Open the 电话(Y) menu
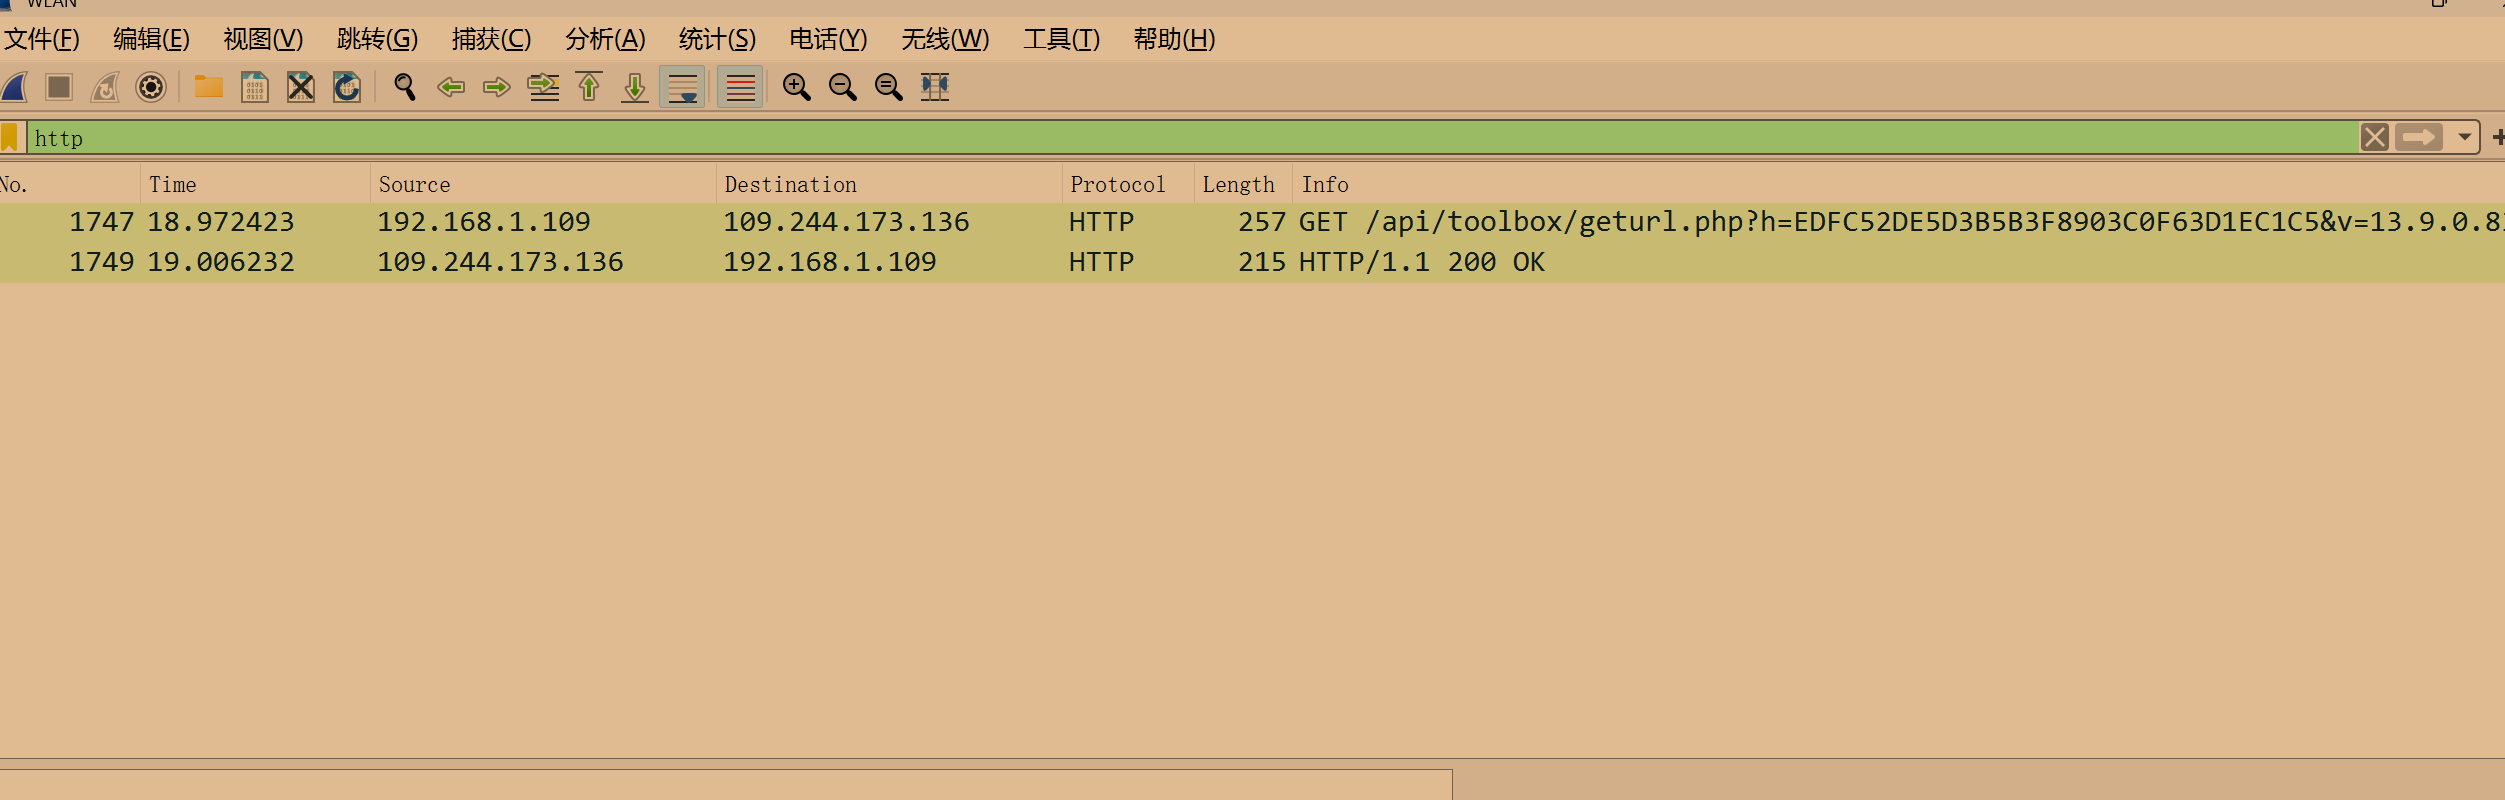 coord(828,39)
